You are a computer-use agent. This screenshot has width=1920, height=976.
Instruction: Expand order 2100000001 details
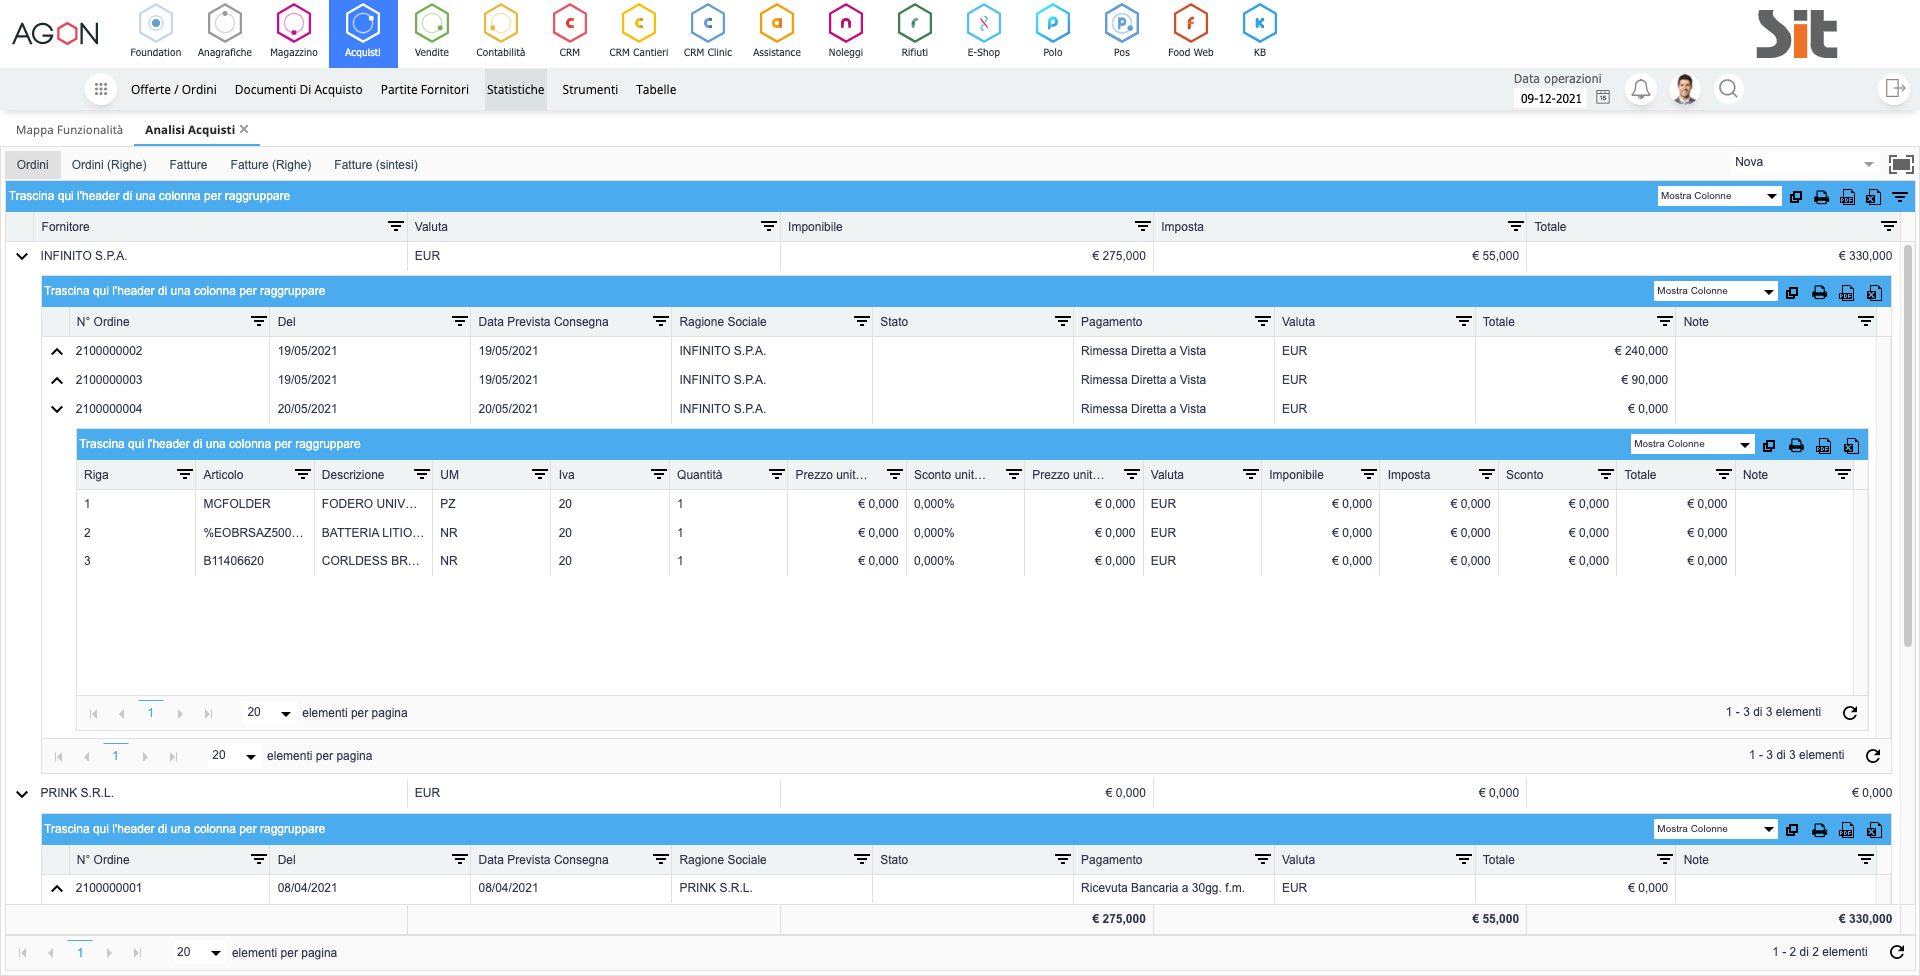coord(57,888)
